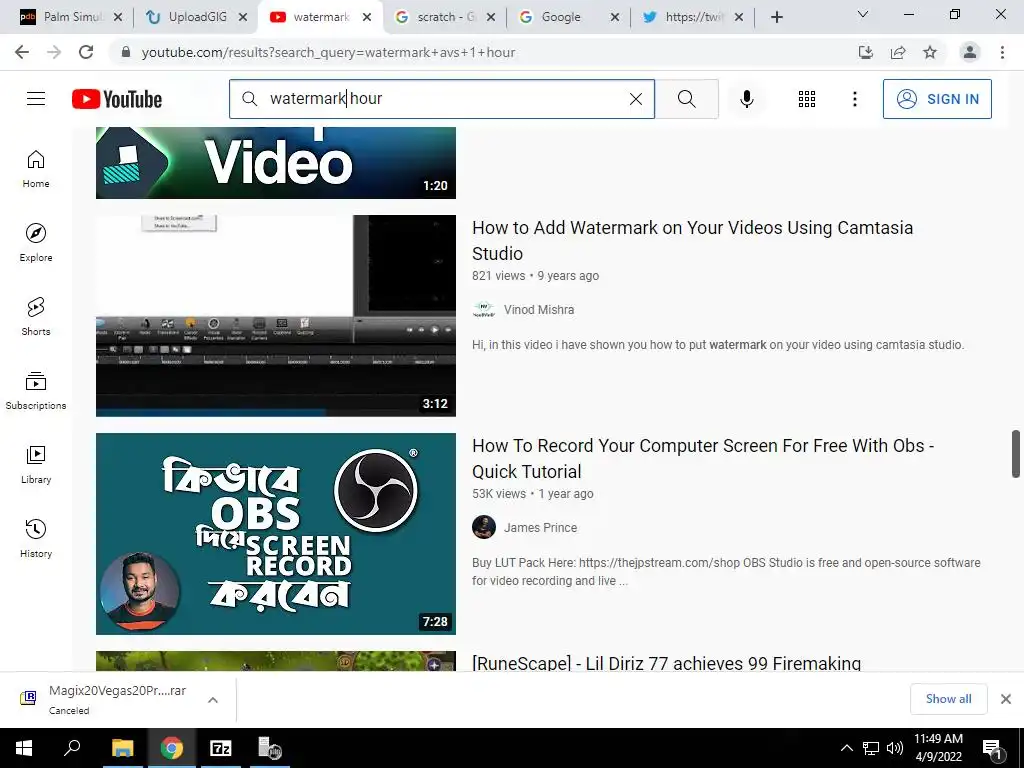This screenshot has width=1024, height=768.
Task: Open Chrome three-dot menu
Action: click(x=1002, y=52)
